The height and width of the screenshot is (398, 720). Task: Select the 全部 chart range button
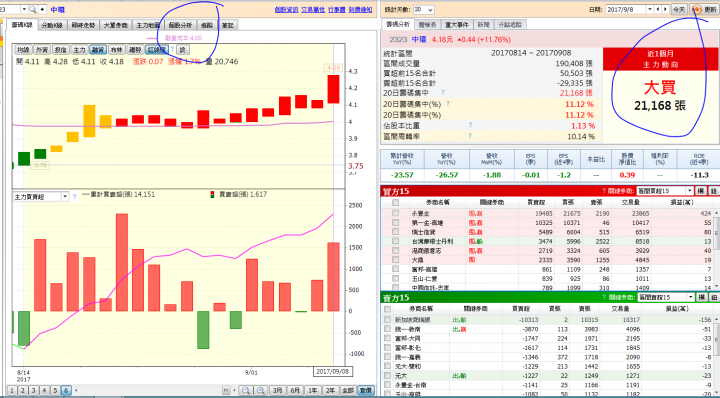coord(348,390)
